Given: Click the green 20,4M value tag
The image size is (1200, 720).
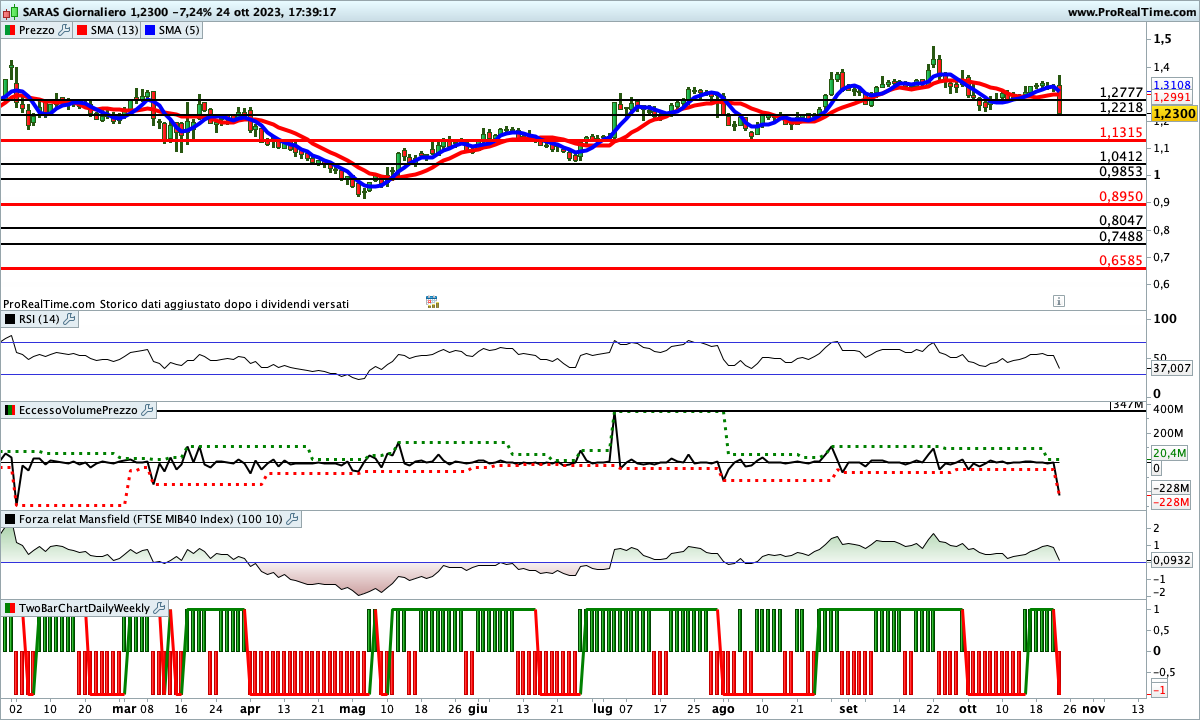Looking at the screenshot, I should tap(1172, 452).
